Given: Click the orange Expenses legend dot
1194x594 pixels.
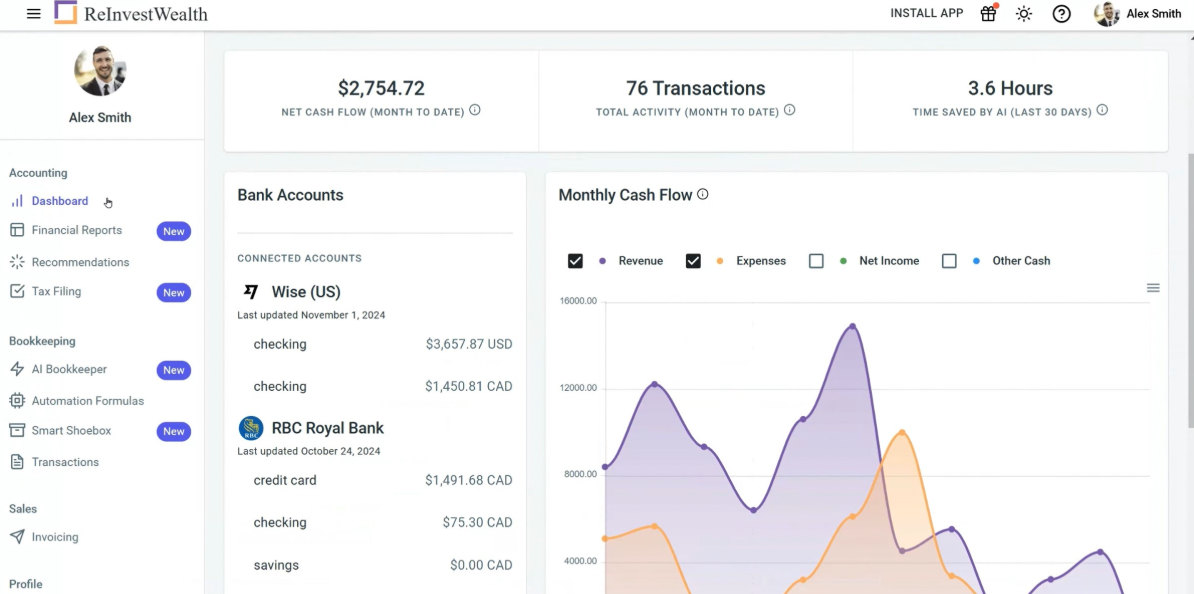Looking at the screenshot, I should click(720, 261).
